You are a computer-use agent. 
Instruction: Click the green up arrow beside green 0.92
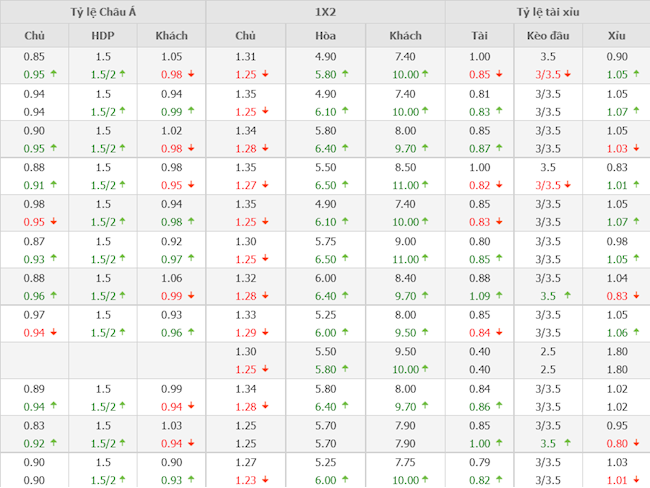(x=54, y=443)
